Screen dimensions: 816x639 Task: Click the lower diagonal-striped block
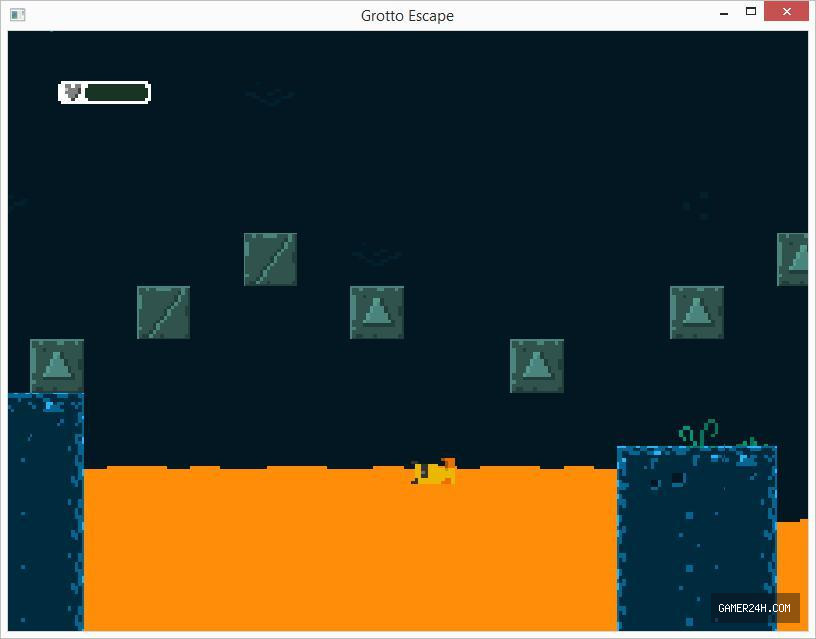(x=163, y=312)
